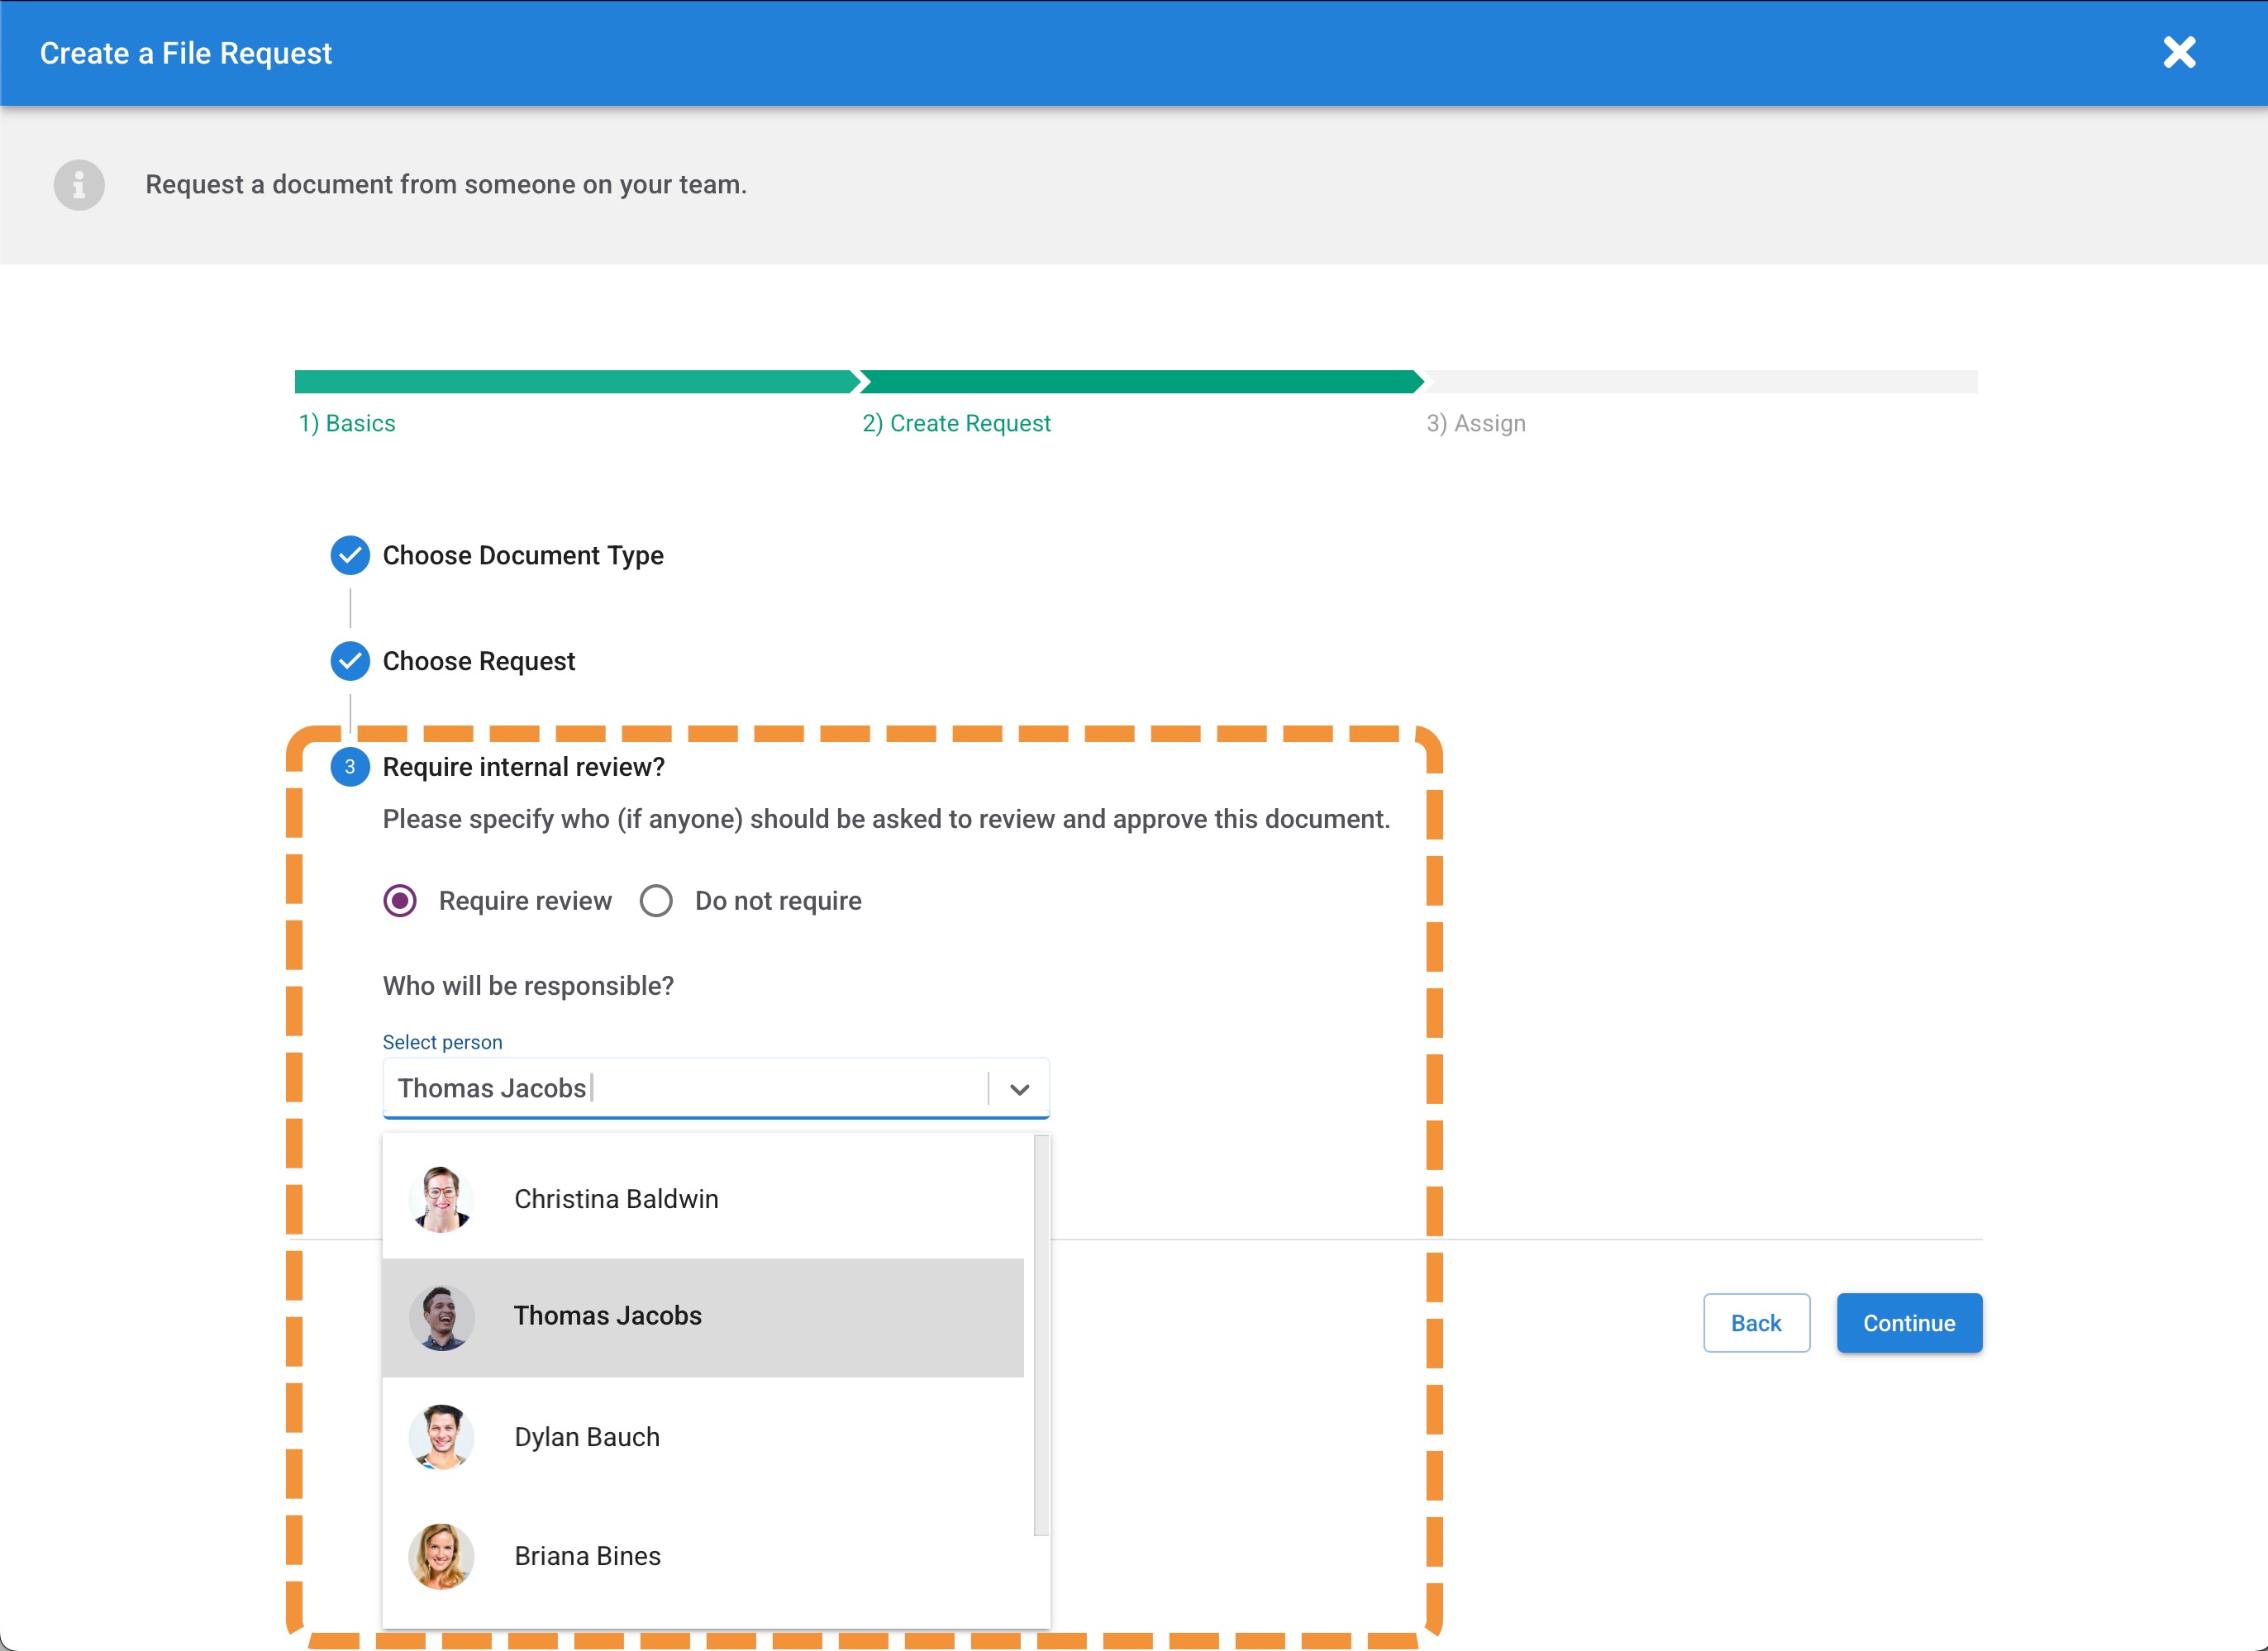Choose Dylan Bauch from the person list
Viewport: 2268px width, 1651px height.
(x=587, y=1437)
